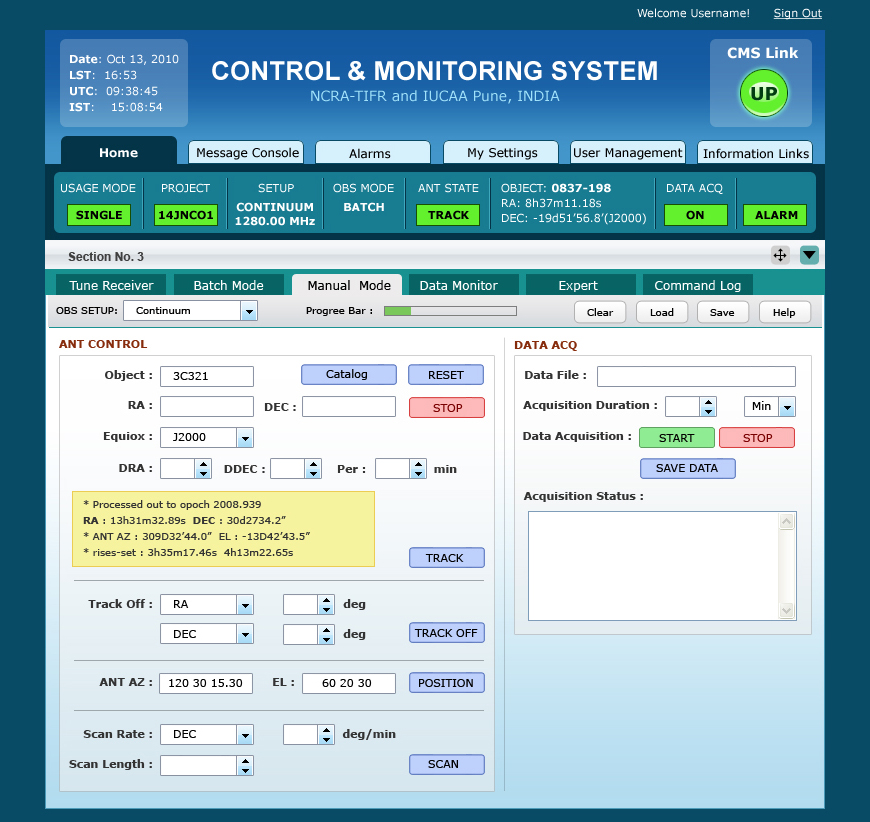Click the move section crosshair icon
The image size is (870, 822).
coord(780,255)
